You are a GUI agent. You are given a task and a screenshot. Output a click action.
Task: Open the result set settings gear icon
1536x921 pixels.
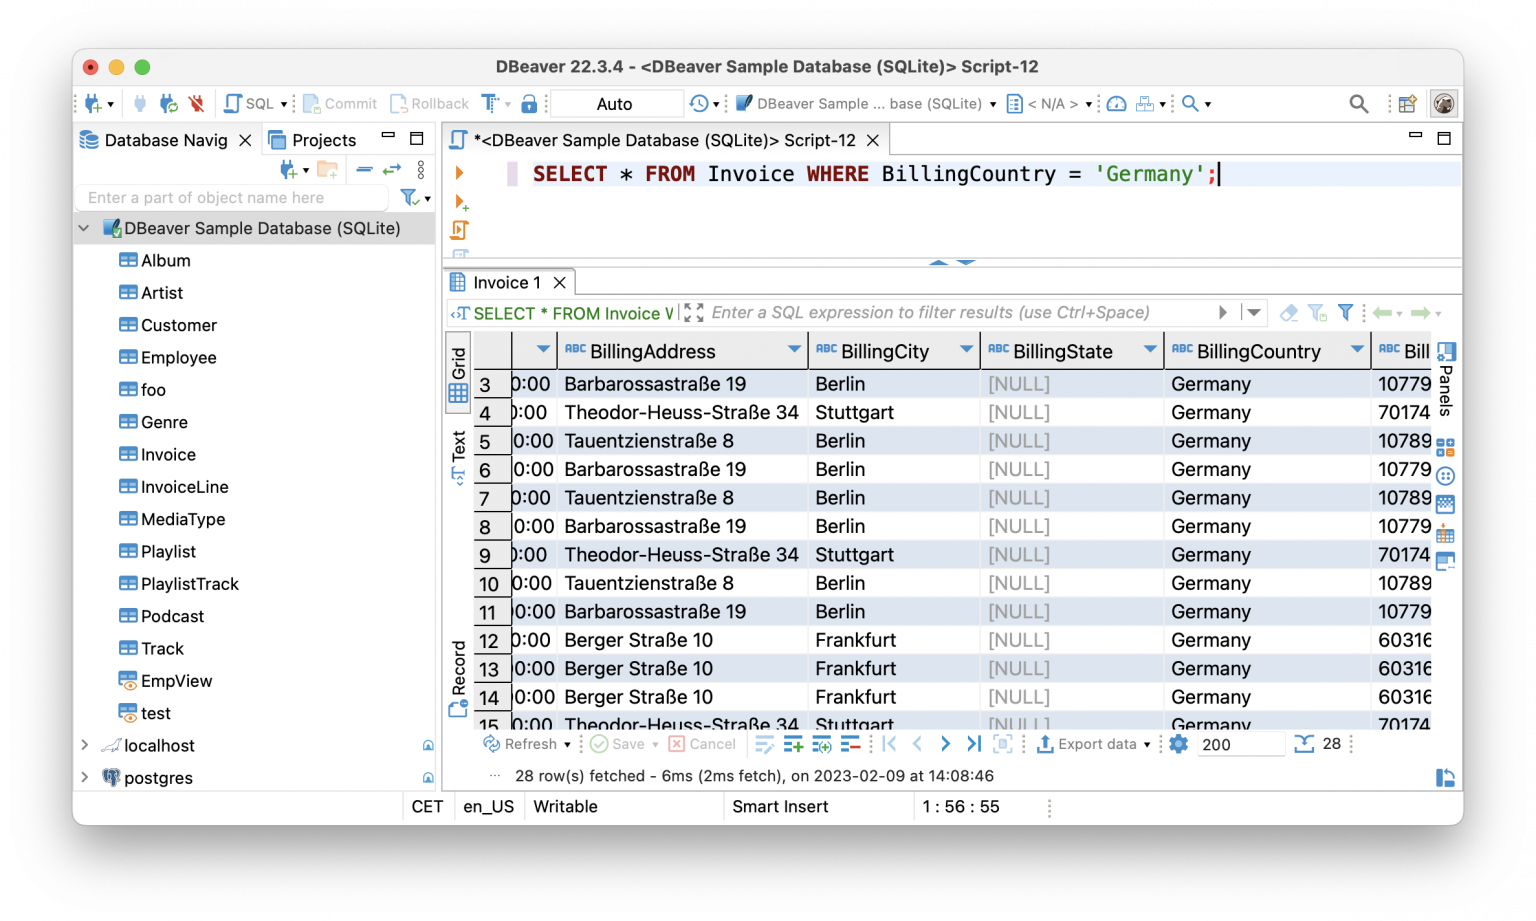point(1178,744)
